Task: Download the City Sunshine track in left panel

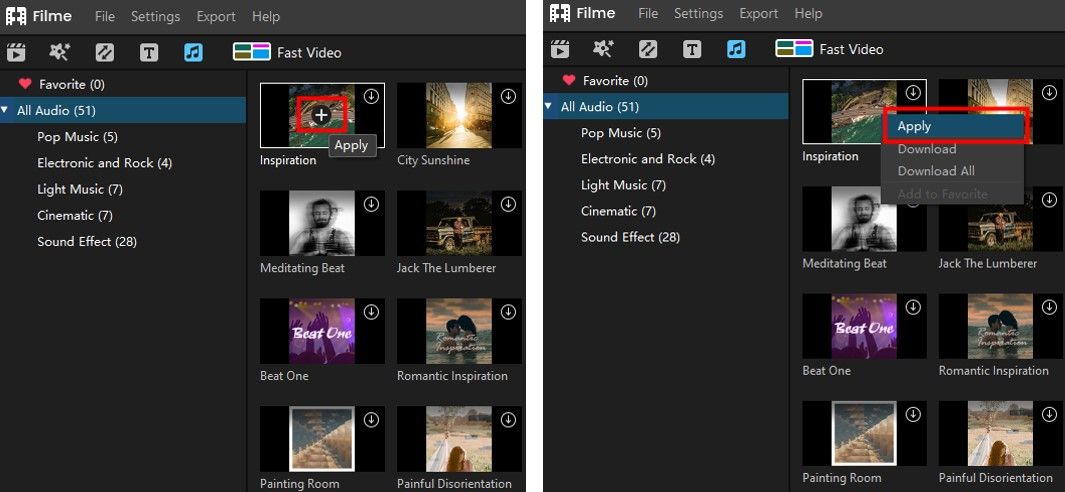Action: click(x=508, y=96)
